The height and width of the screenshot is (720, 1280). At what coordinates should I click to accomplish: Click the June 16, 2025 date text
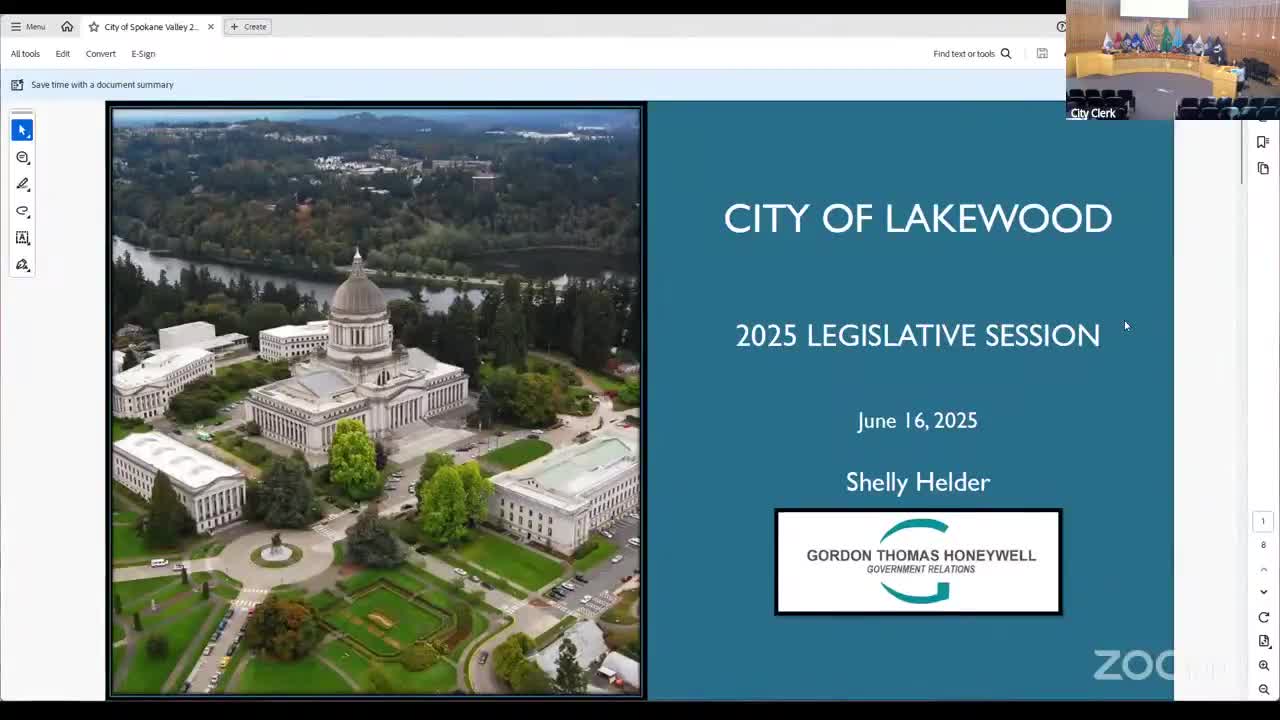click(917, 421)
